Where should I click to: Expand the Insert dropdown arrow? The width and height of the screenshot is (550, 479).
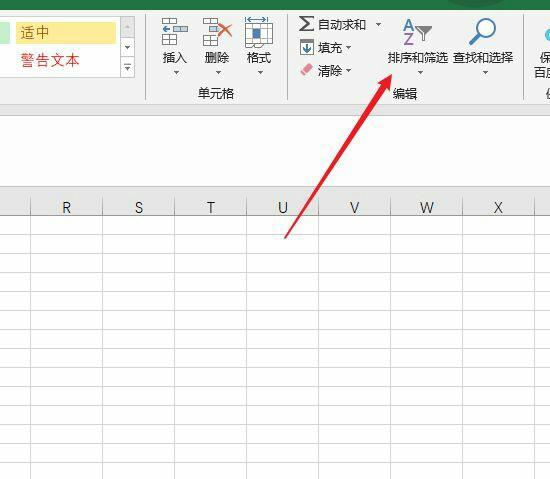pyautogui.click(x=176, y=73)
